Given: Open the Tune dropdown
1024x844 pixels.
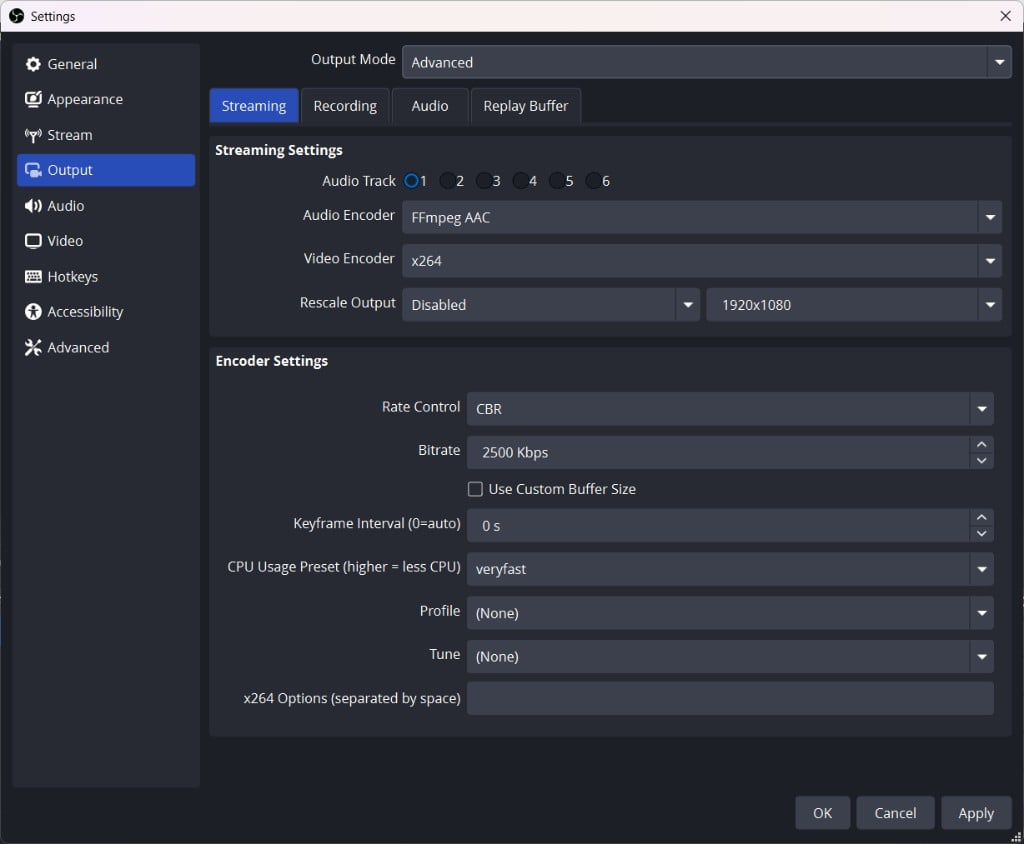Looking at the screenshot, I should [730, 657].
